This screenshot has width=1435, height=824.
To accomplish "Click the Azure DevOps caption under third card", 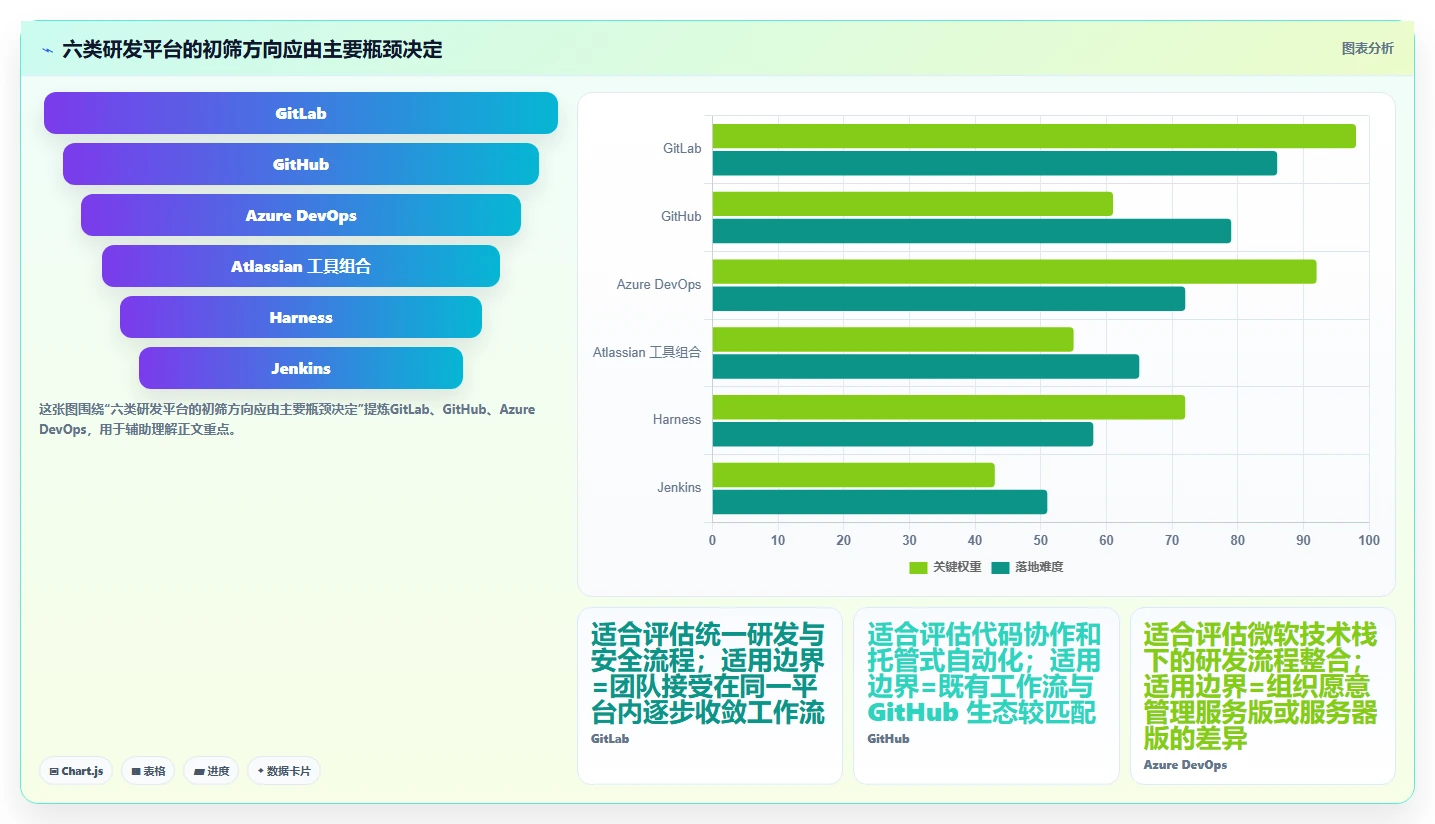I will [1185, 765].
